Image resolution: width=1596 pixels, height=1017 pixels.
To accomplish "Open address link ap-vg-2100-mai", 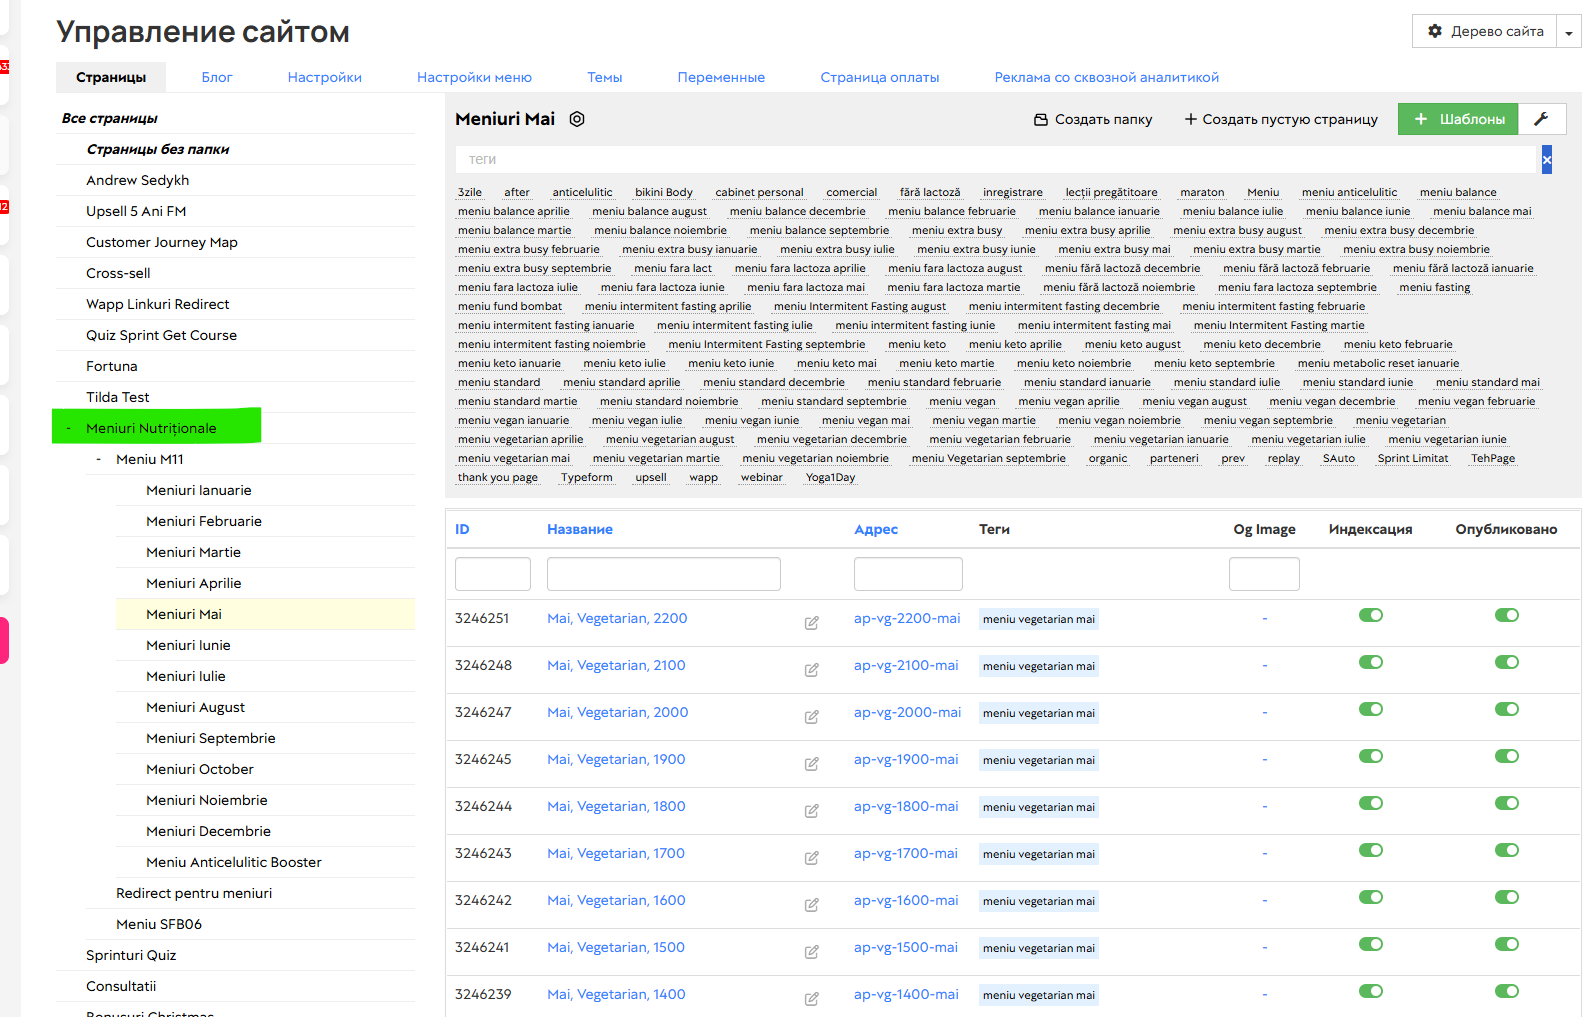I will (x=906, y=665).
